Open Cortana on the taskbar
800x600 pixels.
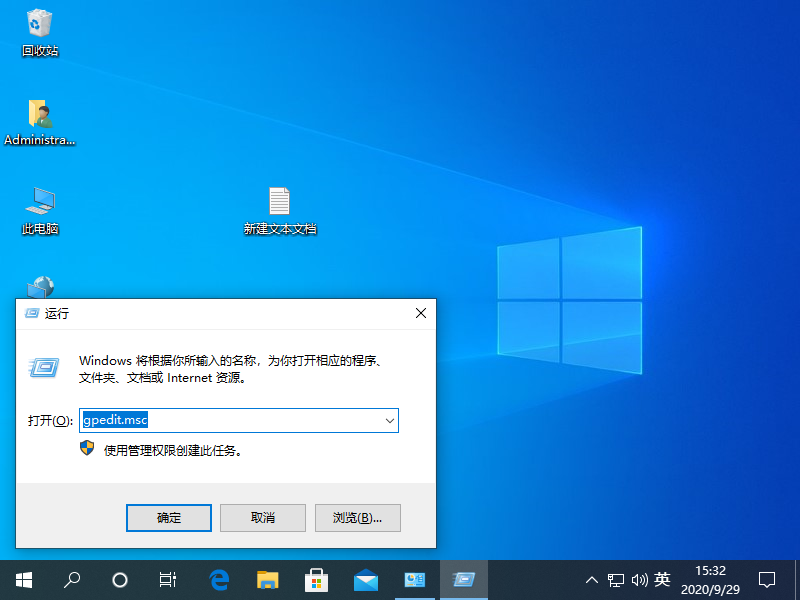coord(120,580)
